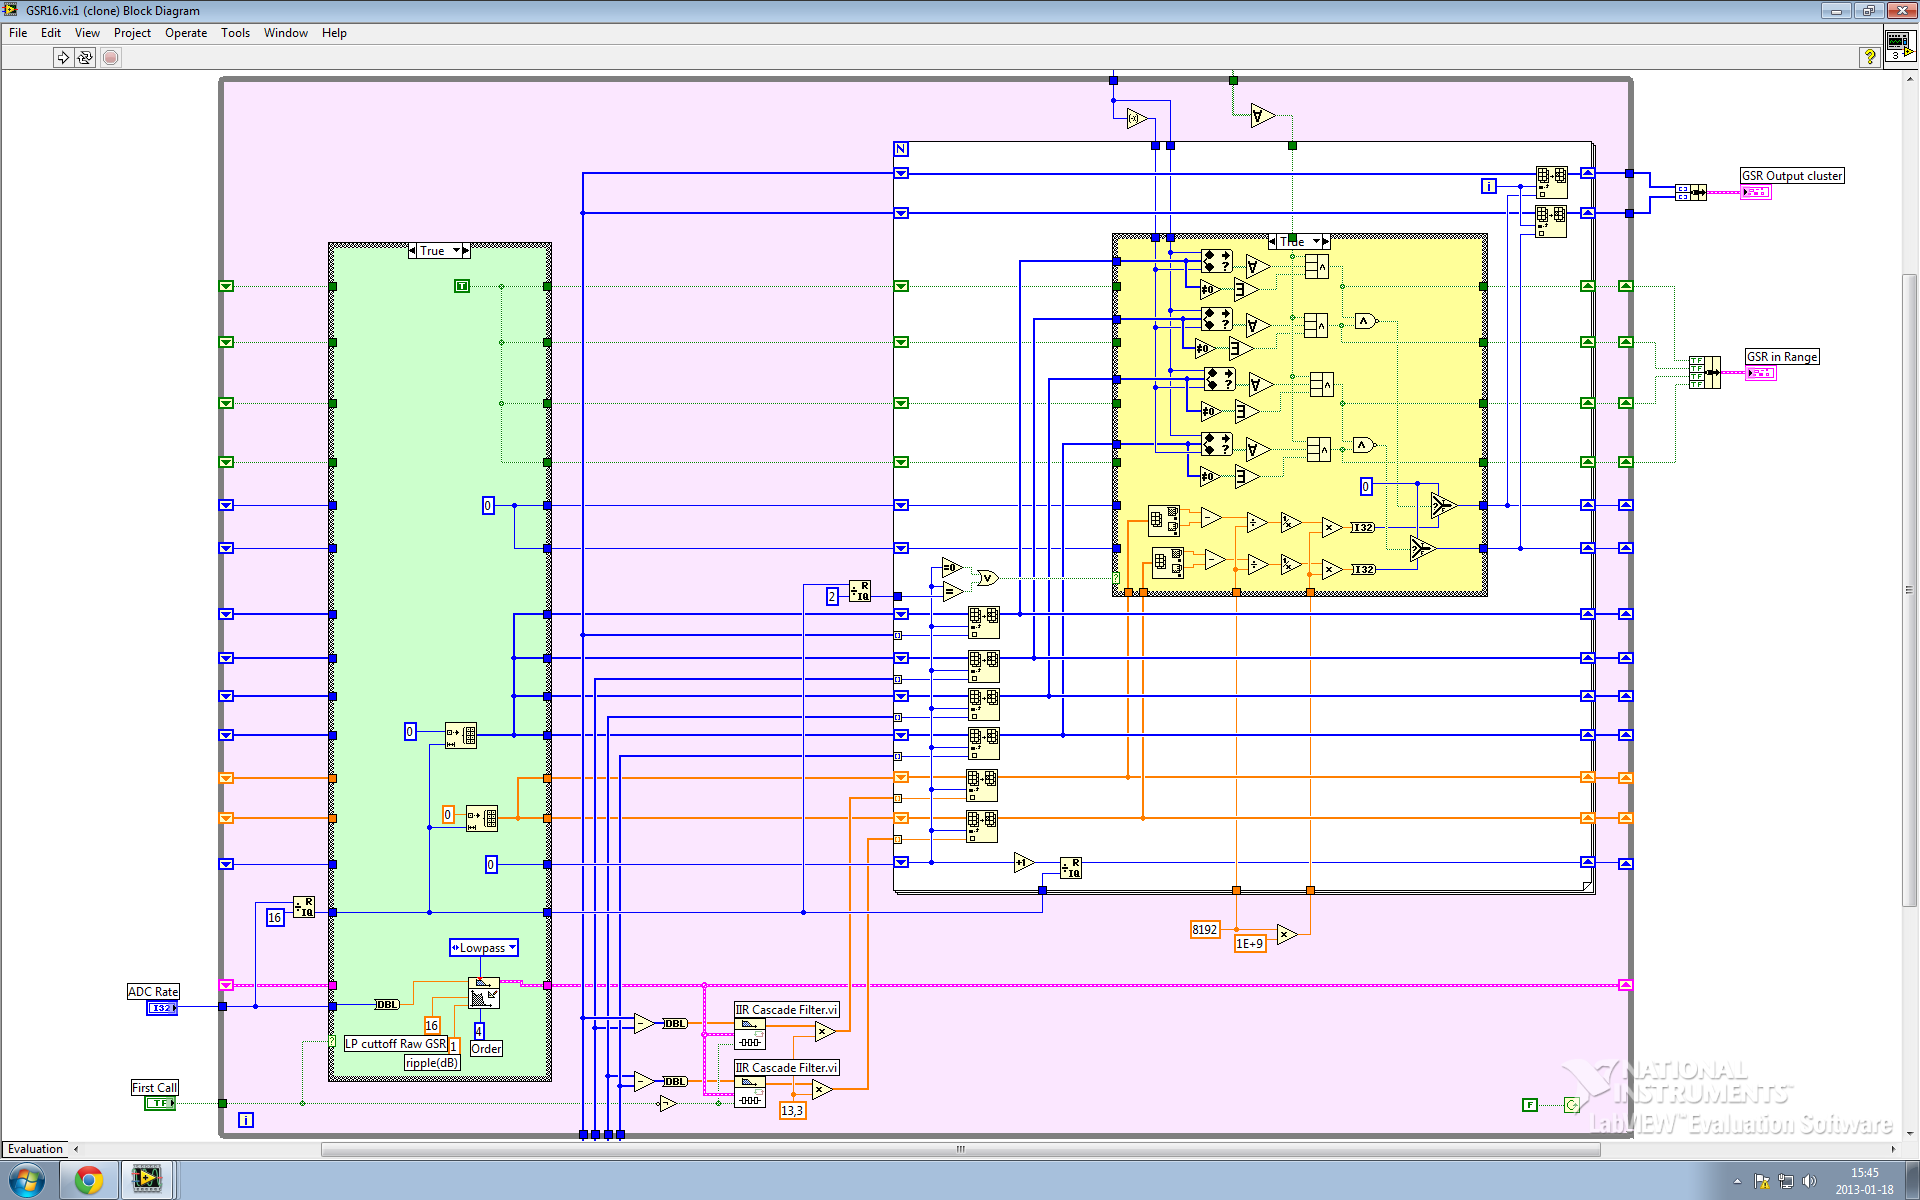The height and width of the screenshot is (1200, 1920).
Task: Open the yellow case structure selector dropdown
Action: [x=1317, y=242]
